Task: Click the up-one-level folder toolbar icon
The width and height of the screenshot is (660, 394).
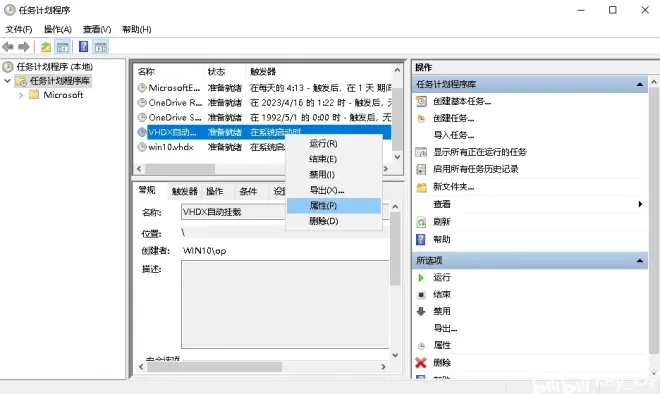Action: (45, 47)
